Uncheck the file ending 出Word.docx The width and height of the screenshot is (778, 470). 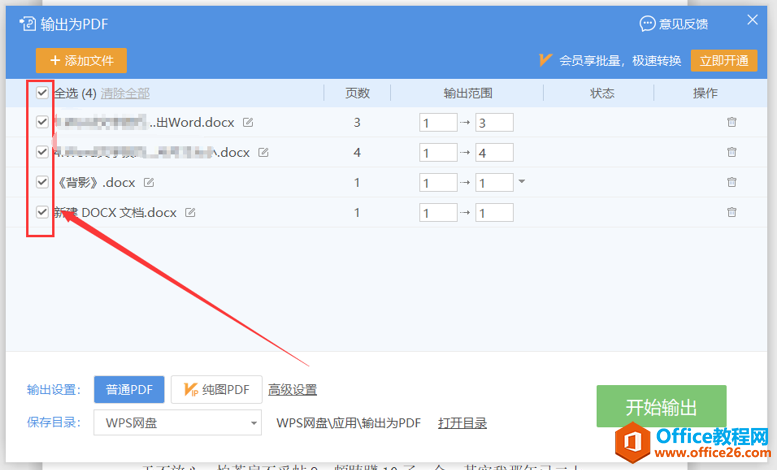tap(42, 122)
